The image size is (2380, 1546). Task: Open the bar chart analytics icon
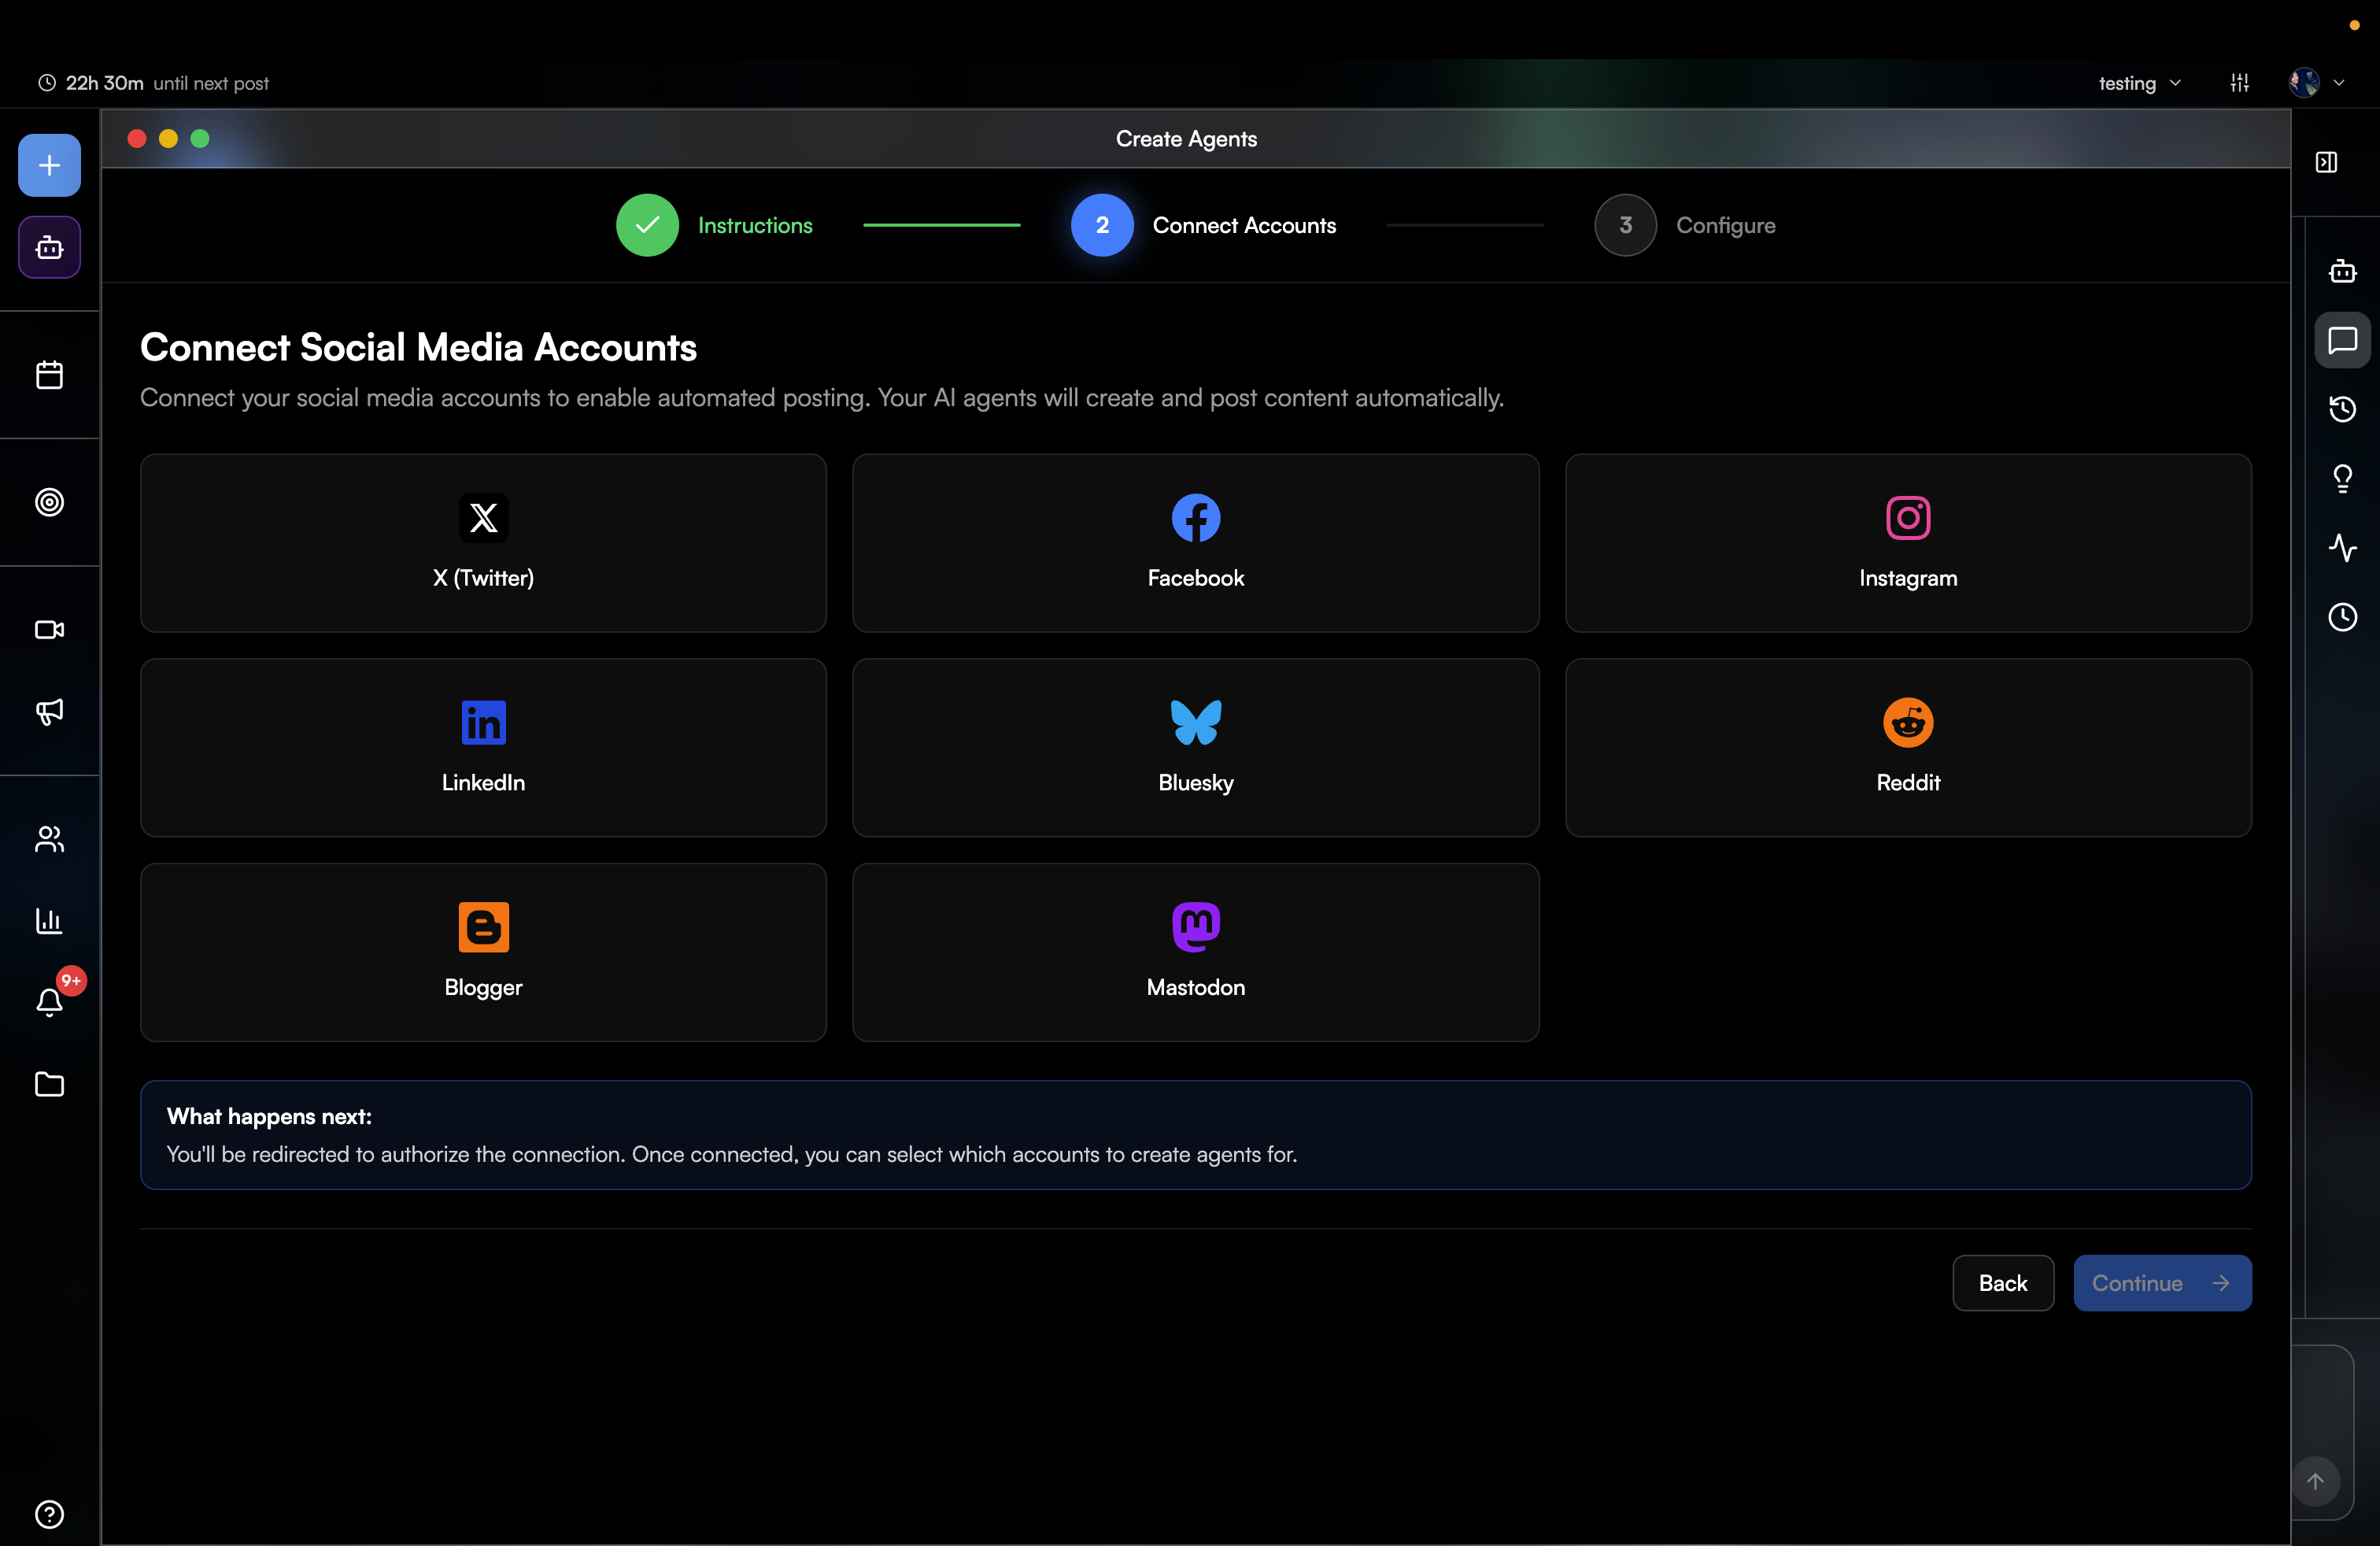[49, 920]
